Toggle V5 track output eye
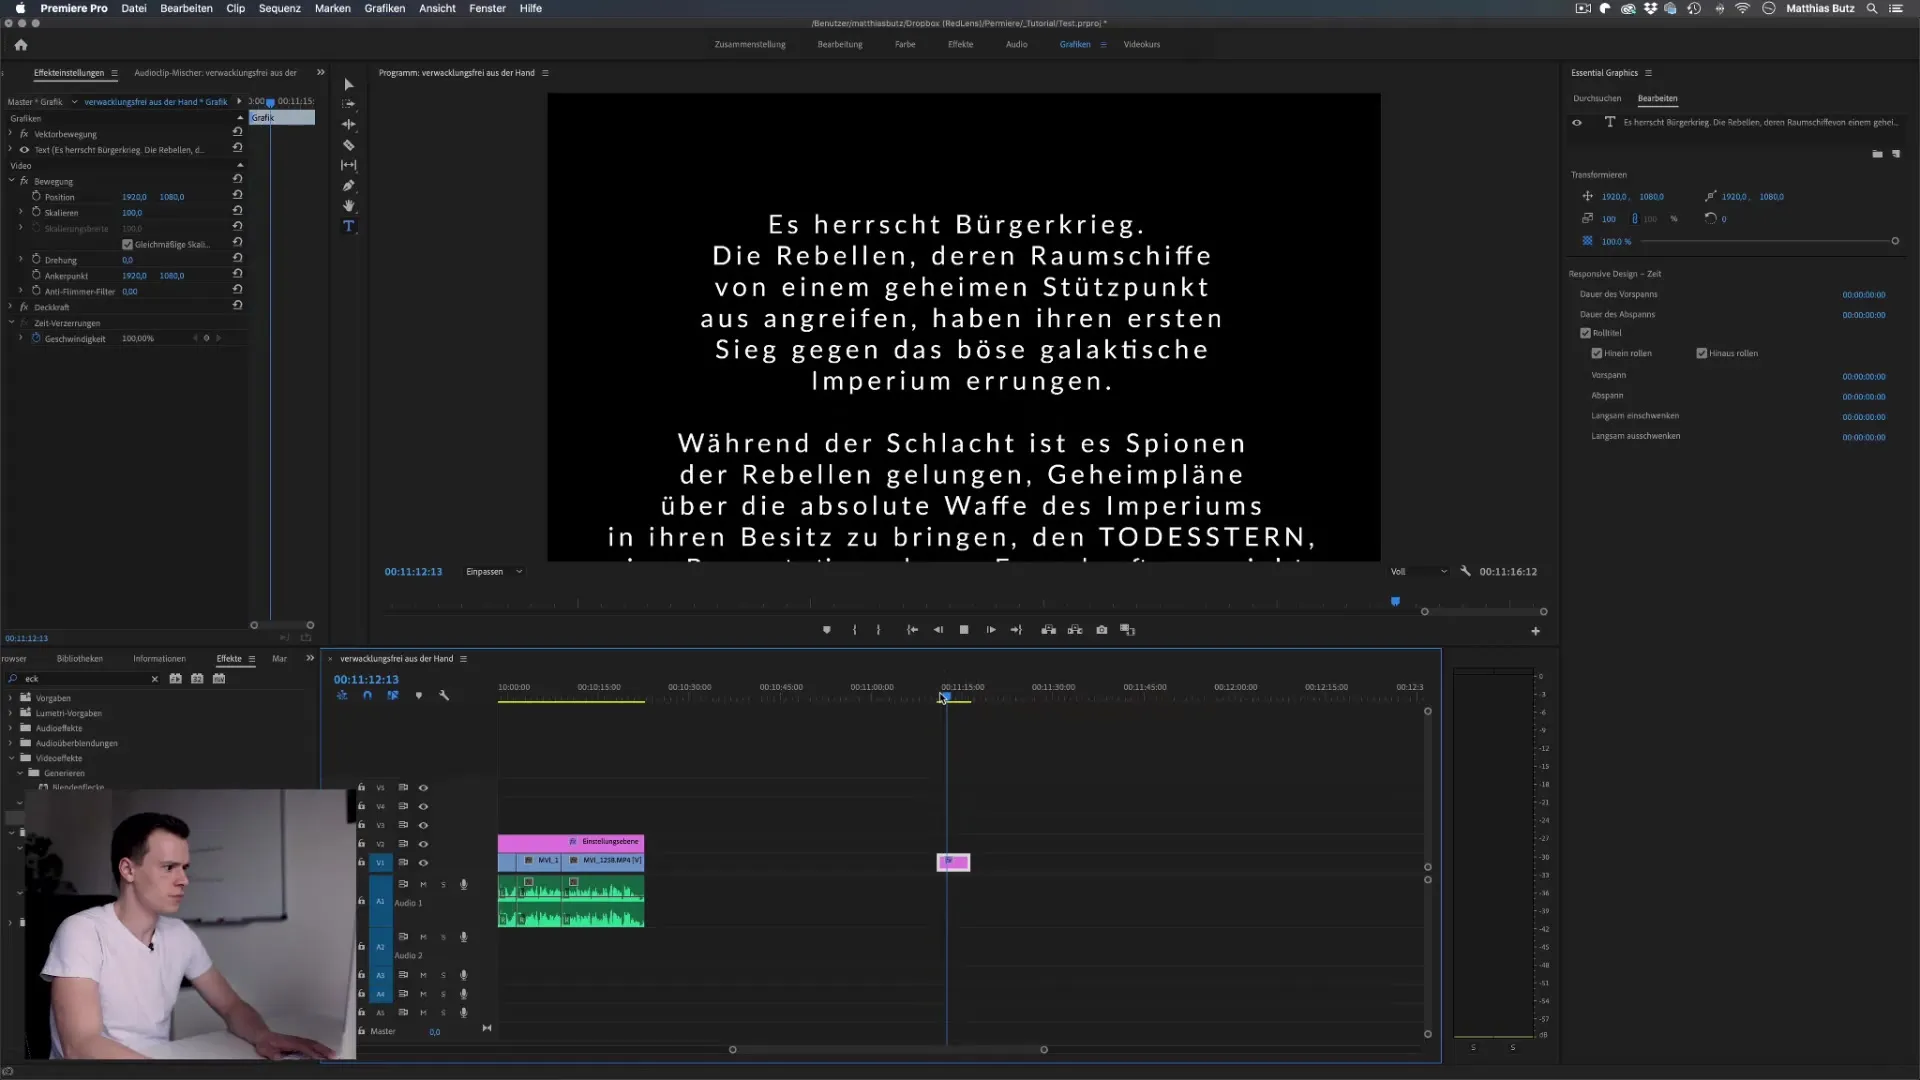The image size is (1920, 1080). 423,787
